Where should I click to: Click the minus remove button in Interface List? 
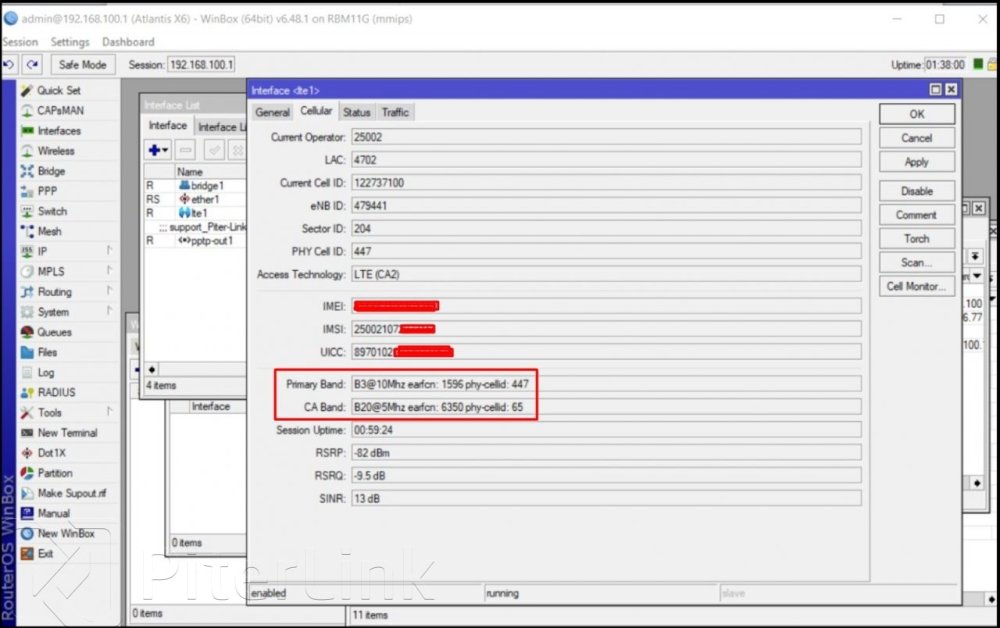186,150
